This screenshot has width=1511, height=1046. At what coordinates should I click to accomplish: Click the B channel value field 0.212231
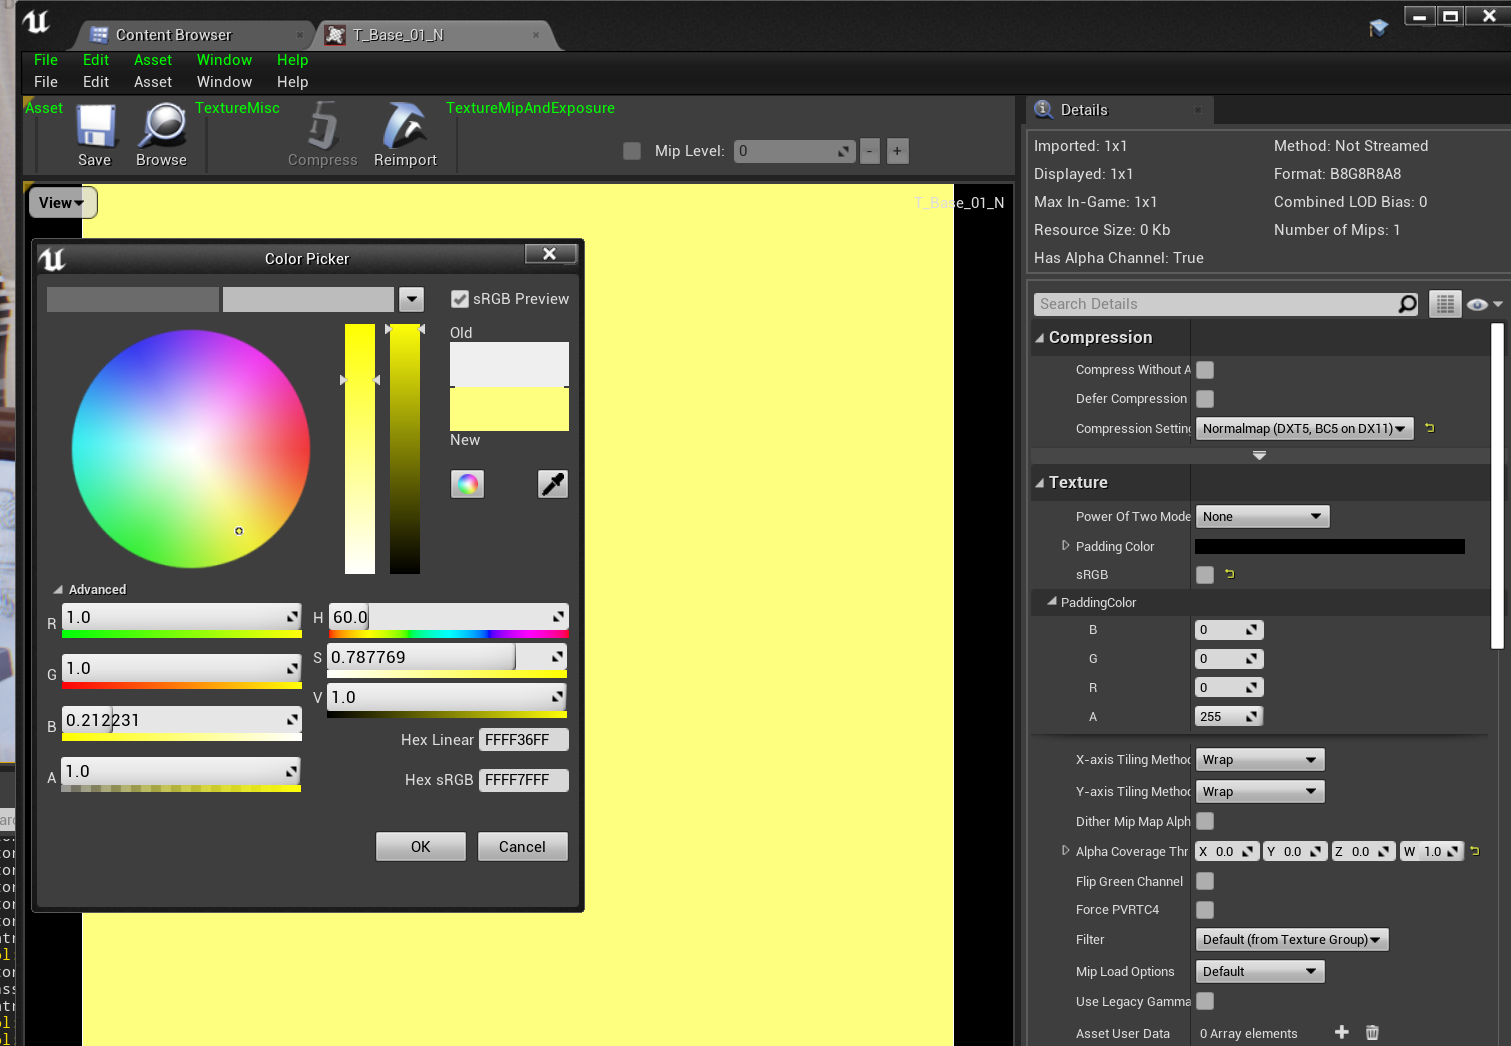pos(182,720)
